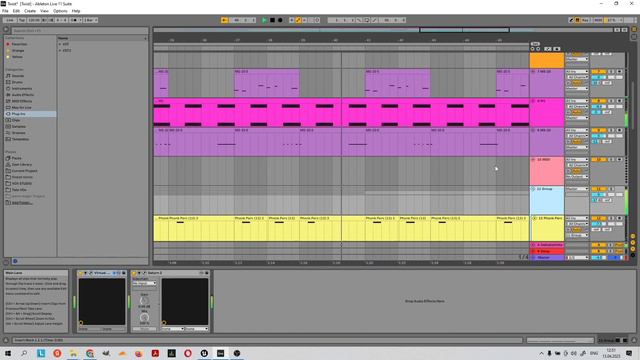Image resolution: width=640 pixels, height=360 pixels.
Task: Open Windows Start menu
Action: (8, 353)
